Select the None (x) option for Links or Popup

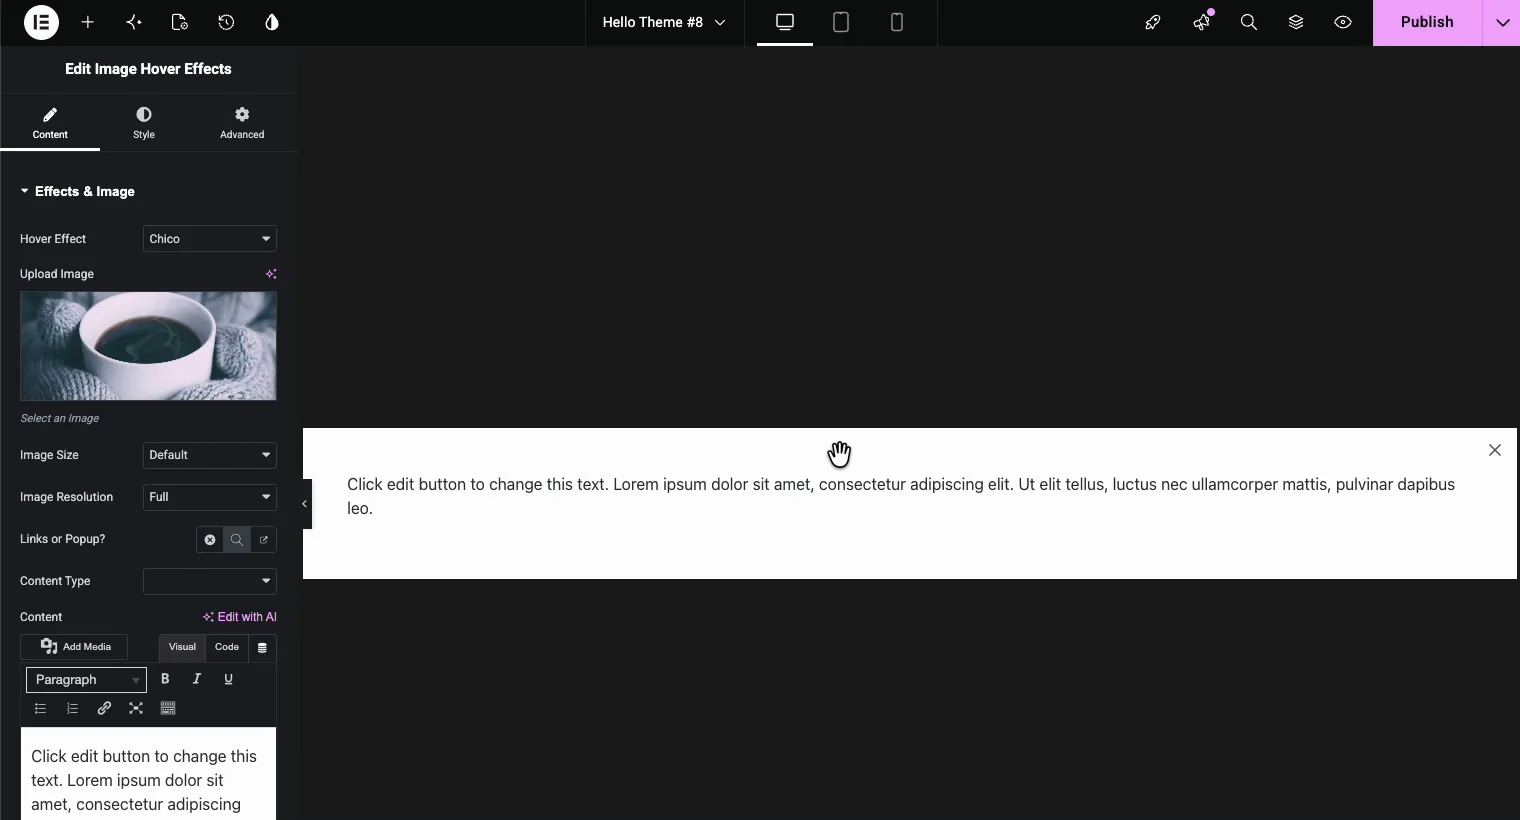tap(210, 540)
